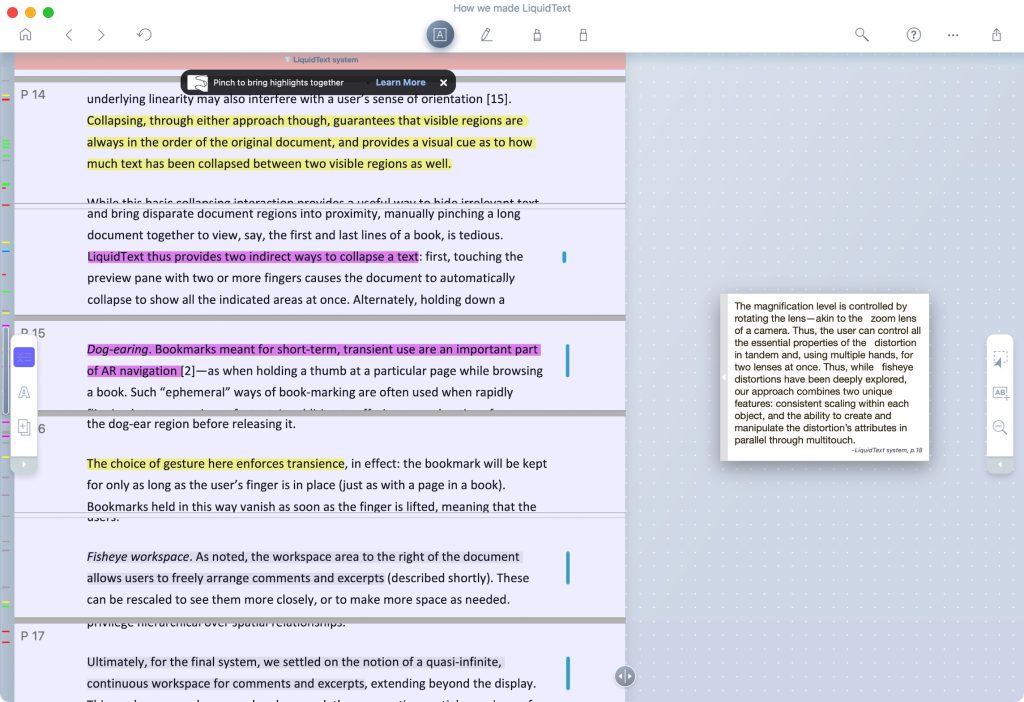
Task: Click the document/workspace divider handle
Action: point(625,677)
